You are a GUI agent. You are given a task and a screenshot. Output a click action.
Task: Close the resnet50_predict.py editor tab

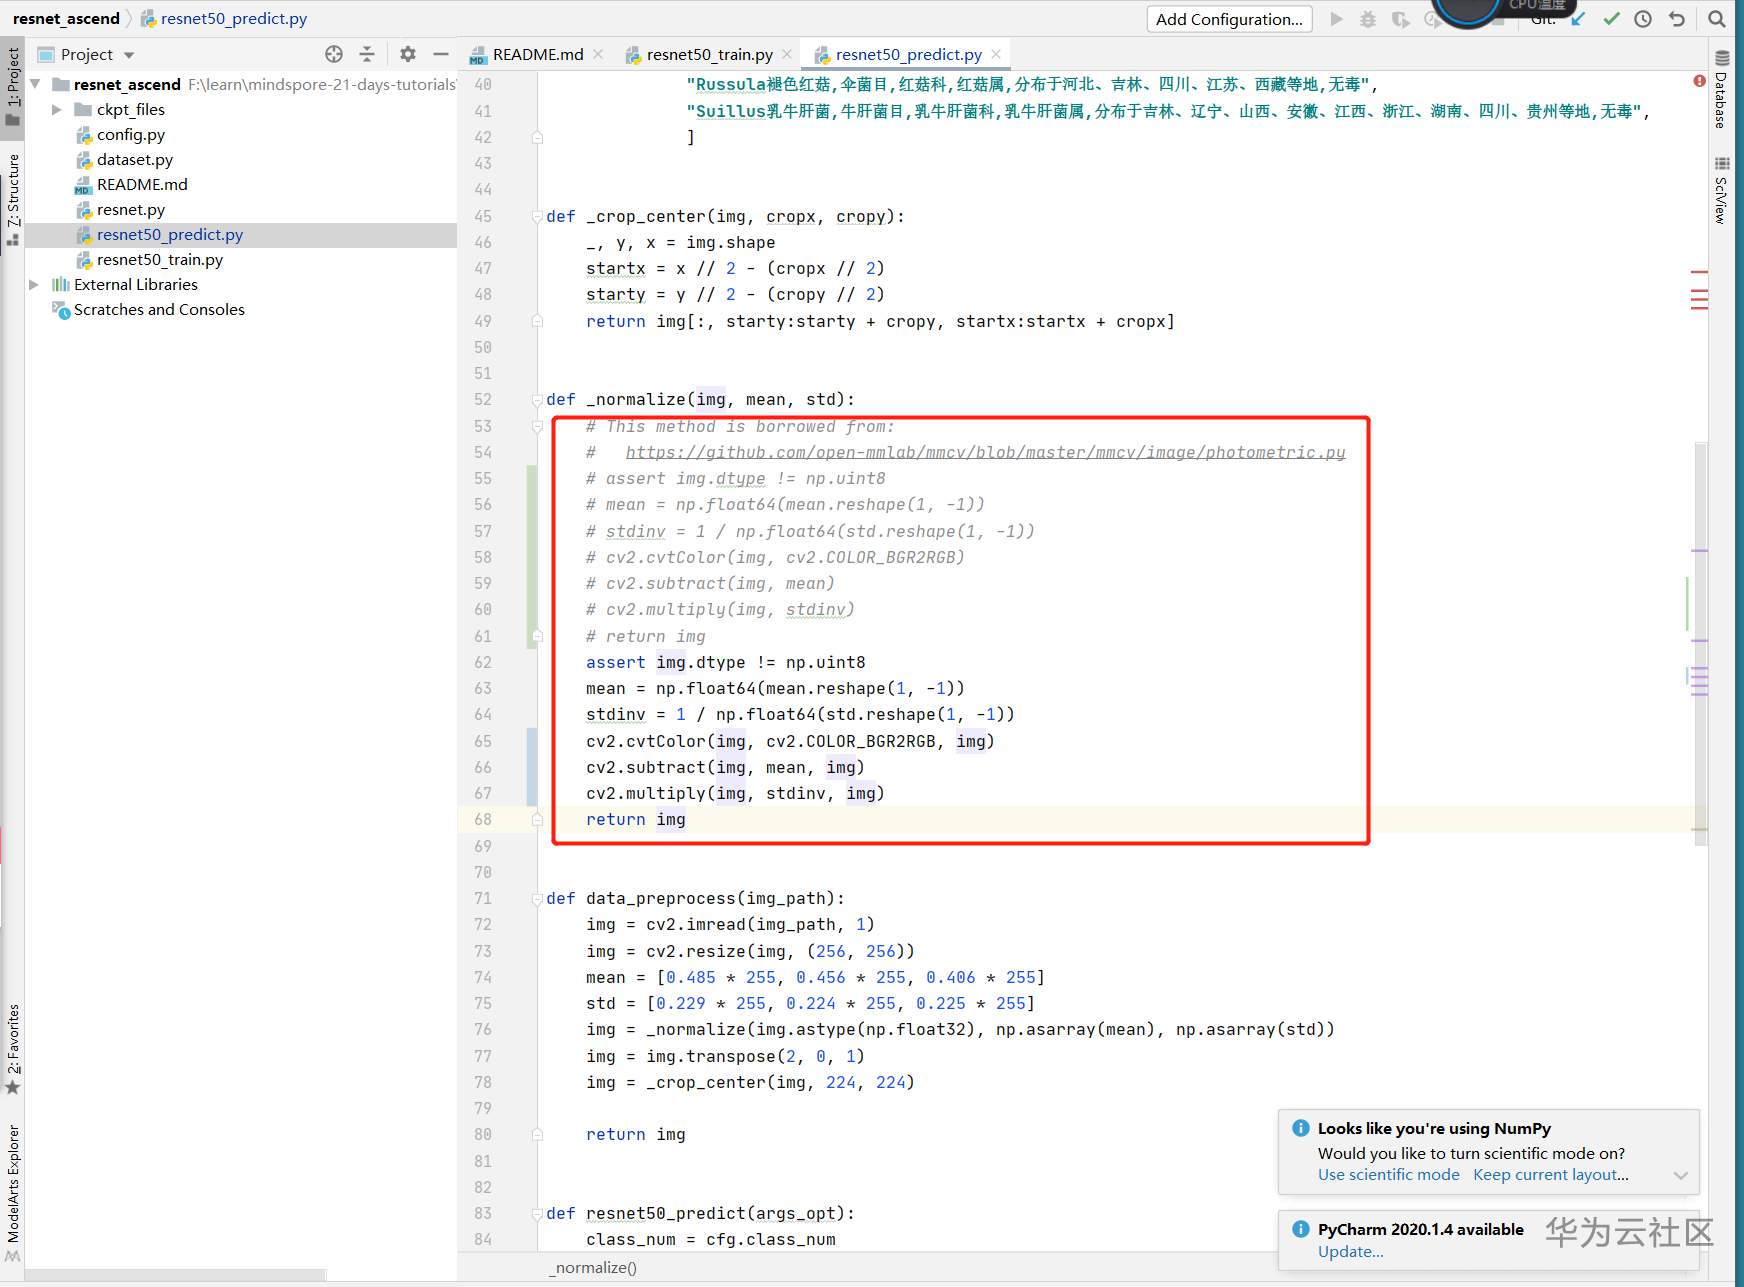coord(996,54)
